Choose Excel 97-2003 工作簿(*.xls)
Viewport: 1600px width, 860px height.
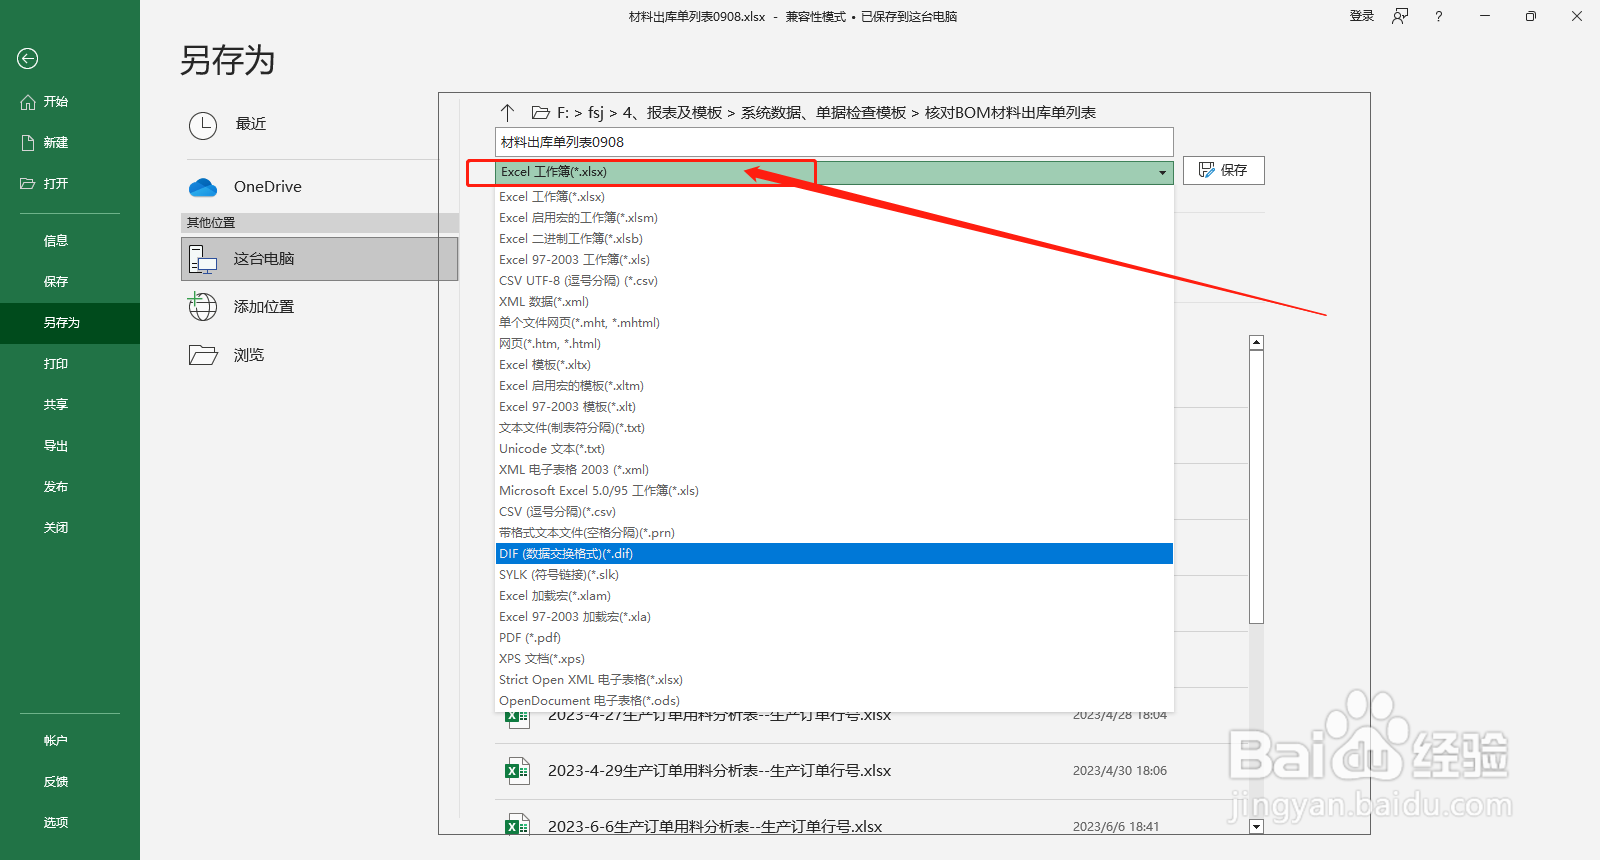point(834,260)
